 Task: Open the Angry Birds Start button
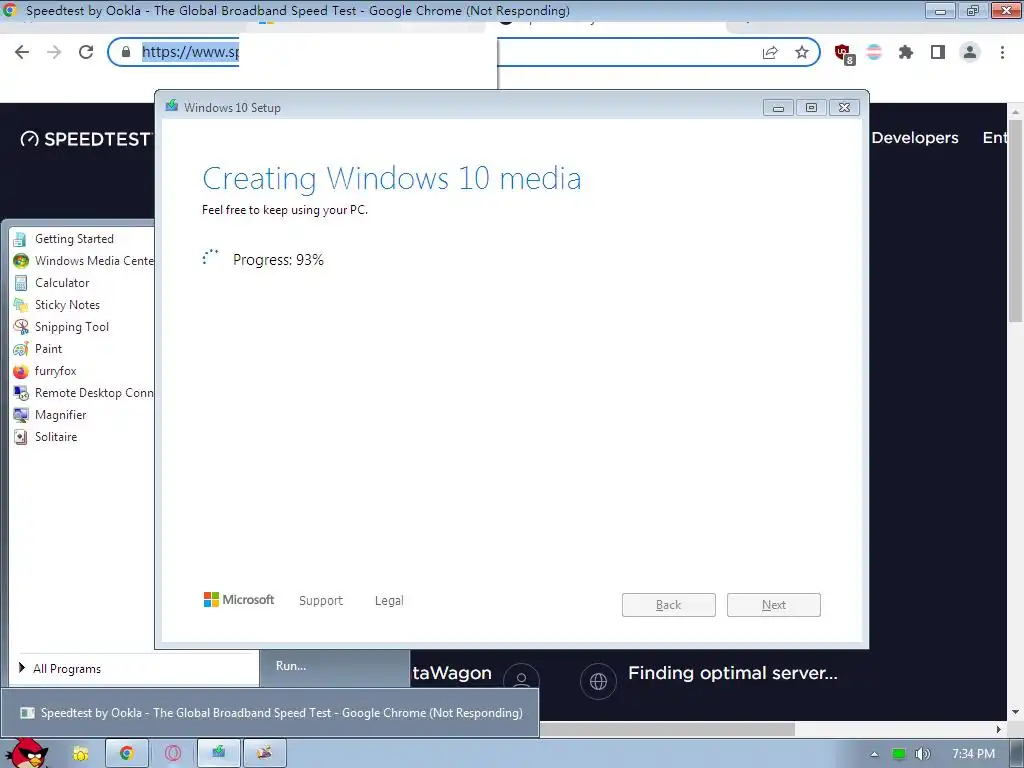(x=26, y=753)
